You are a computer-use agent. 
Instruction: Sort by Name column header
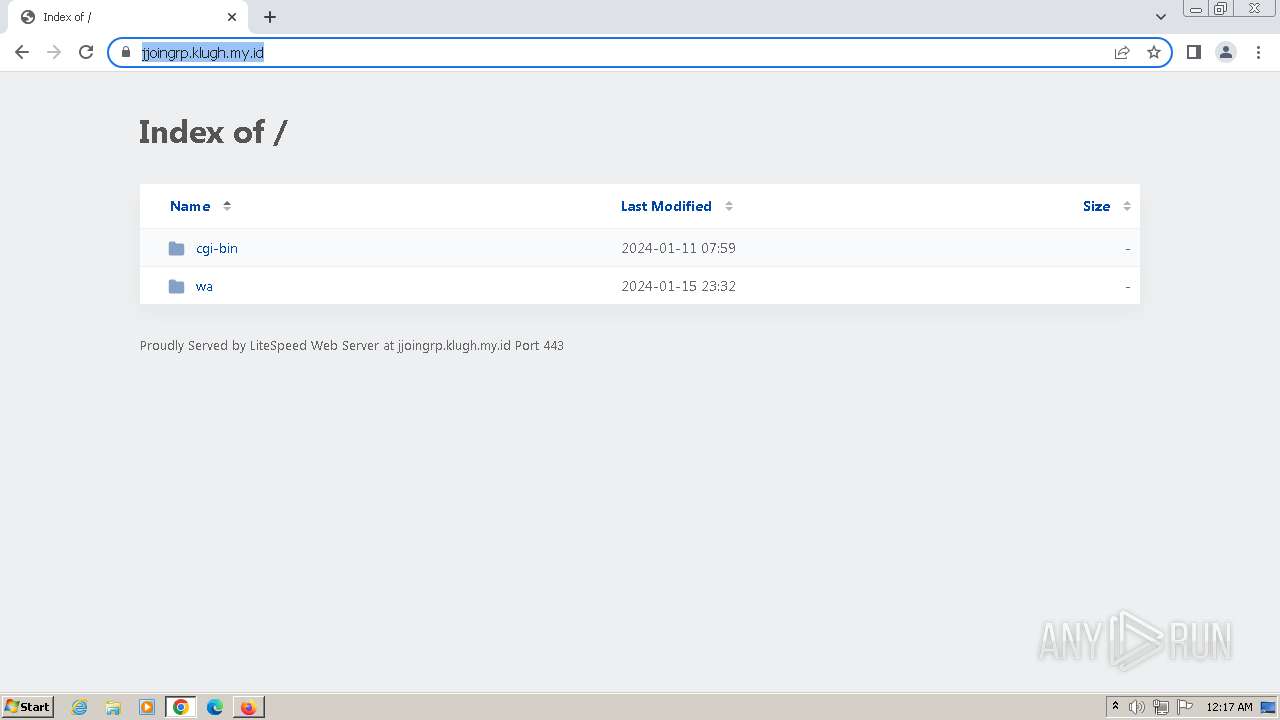point(190,206)
